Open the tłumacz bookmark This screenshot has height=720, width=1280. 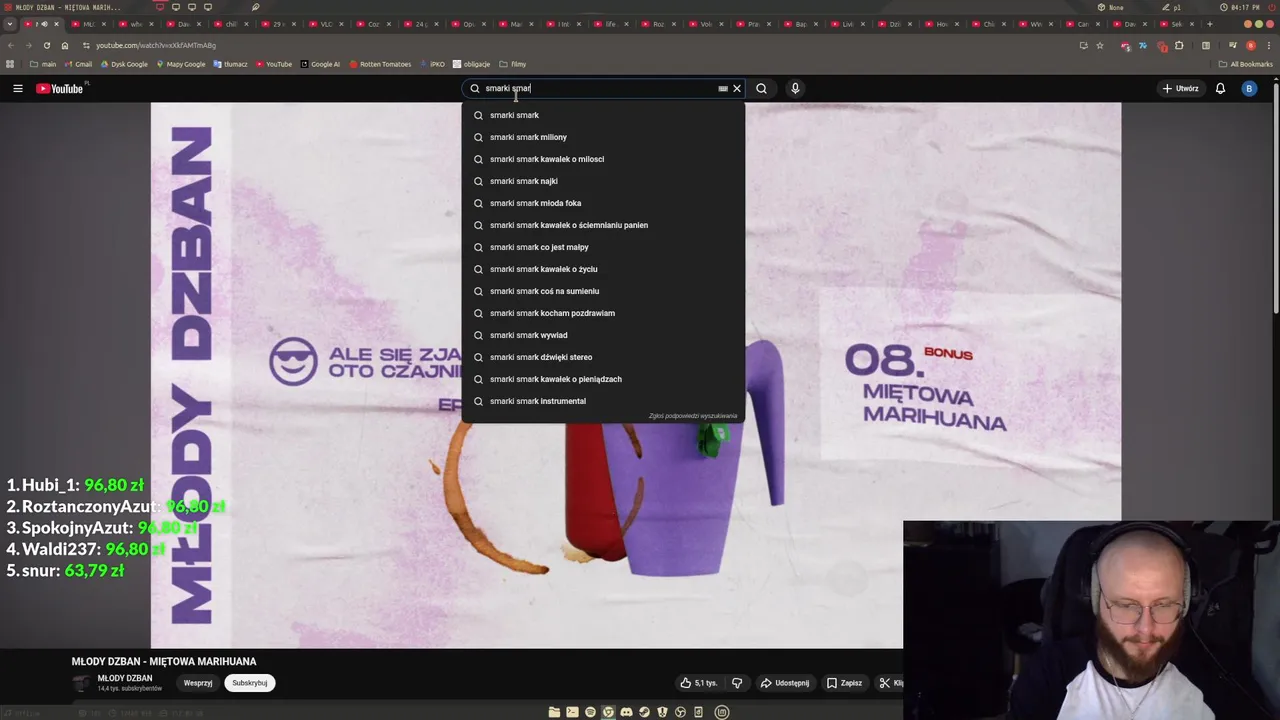click(x=230, y=64)
